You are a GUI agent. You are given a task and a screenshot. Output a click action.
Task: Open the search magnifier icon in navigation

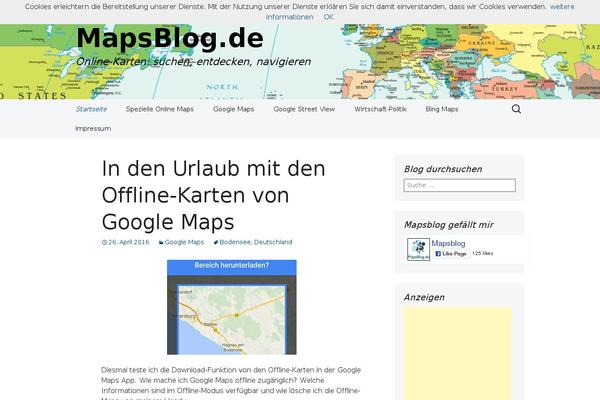pos(516,109)
